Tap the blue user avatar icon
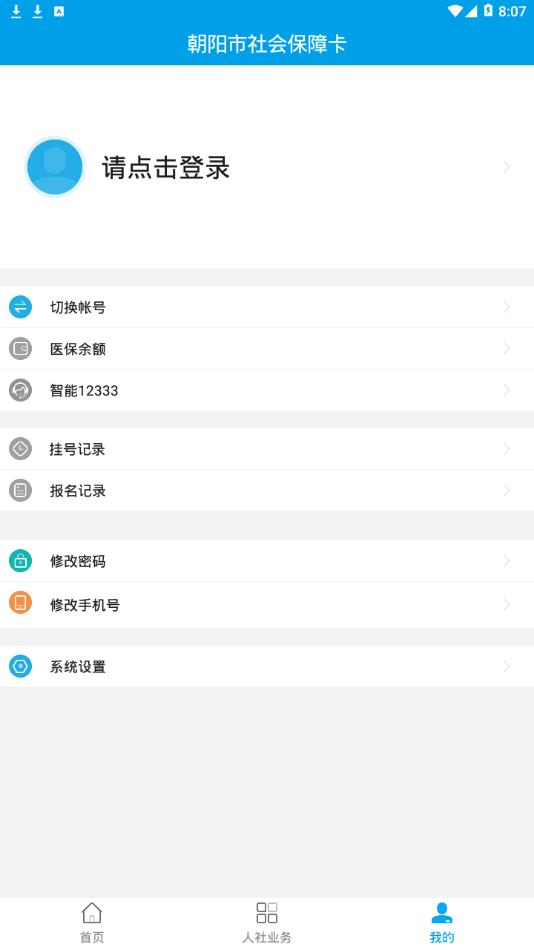534x950 pixels. (55, 167)
